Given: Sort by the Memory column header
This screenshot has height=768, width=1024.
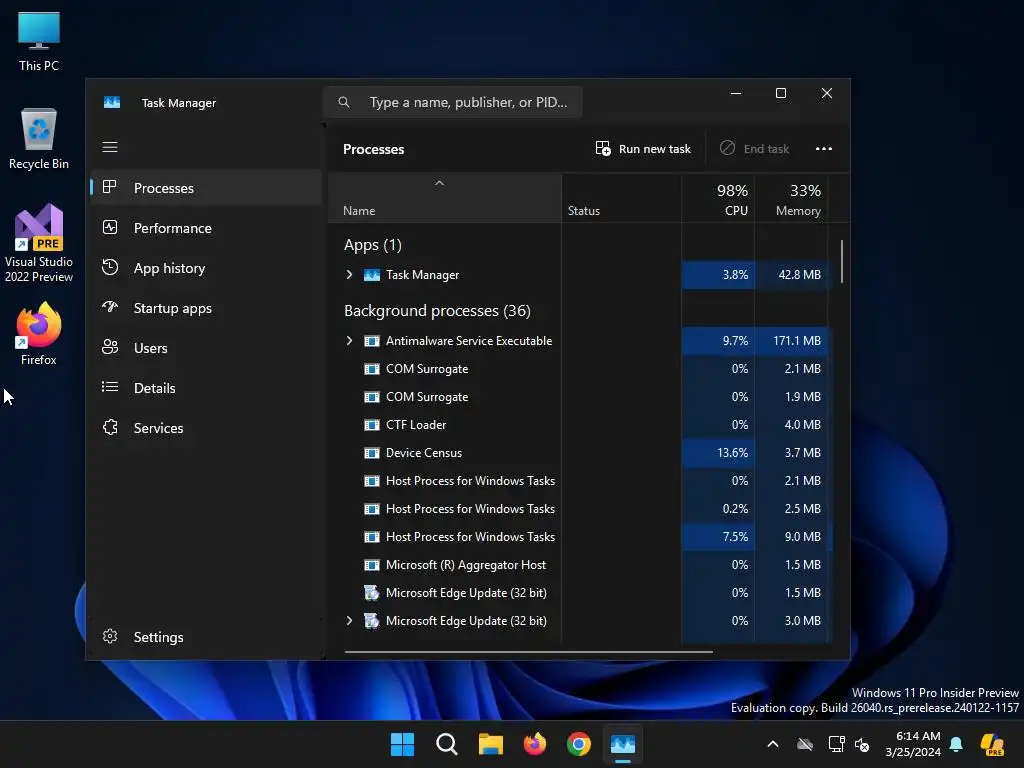Looking at the screenshot, I should [792, 199].
